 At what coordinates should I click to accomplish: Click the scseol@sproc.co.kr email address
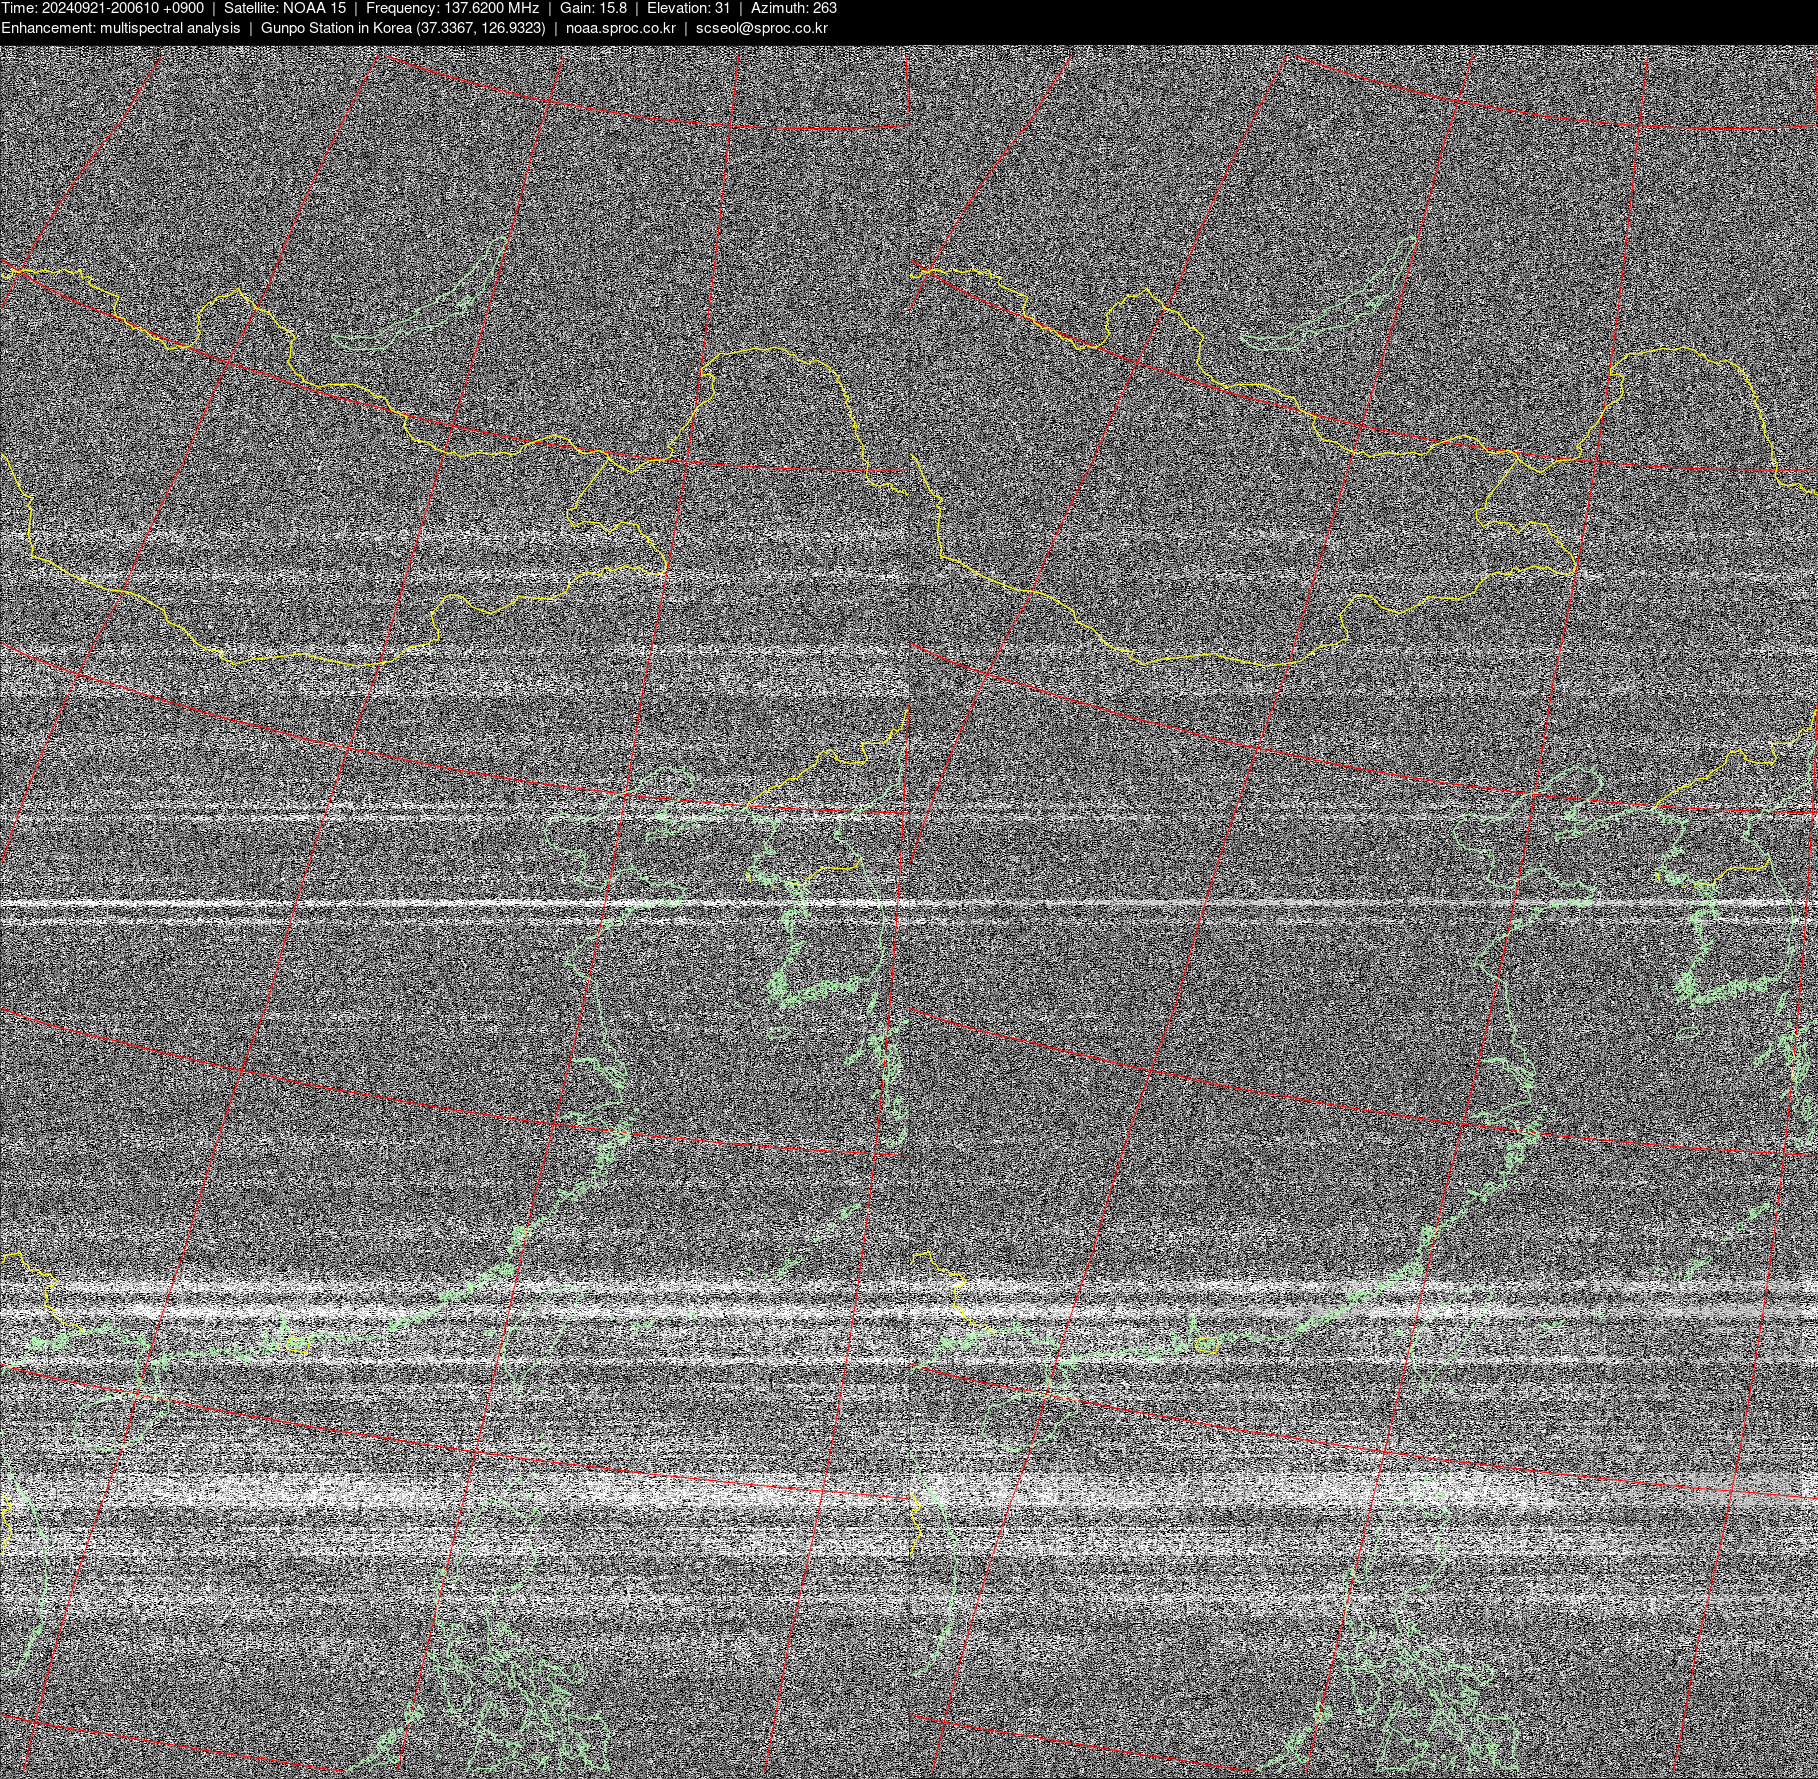coord(761,28)
